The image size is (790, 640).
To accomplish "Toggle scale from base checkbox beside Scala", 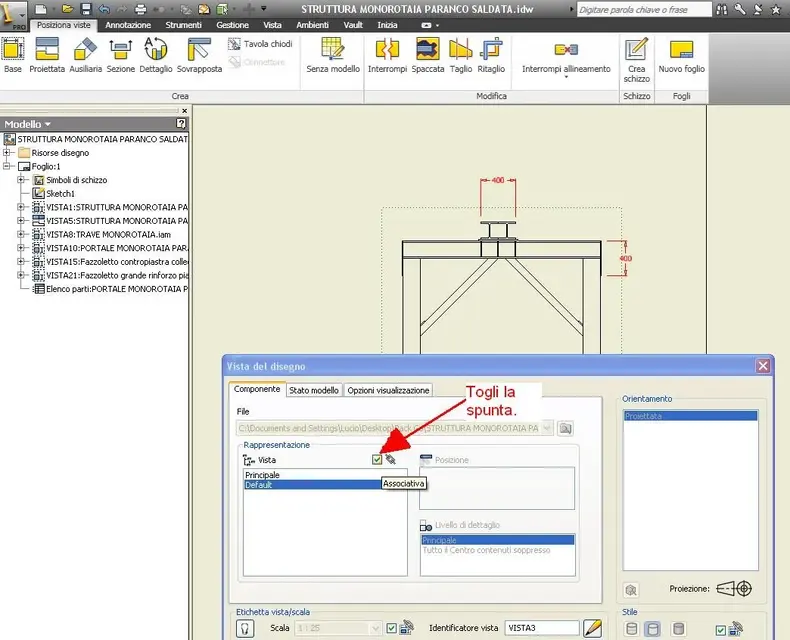I will (391, 628).
